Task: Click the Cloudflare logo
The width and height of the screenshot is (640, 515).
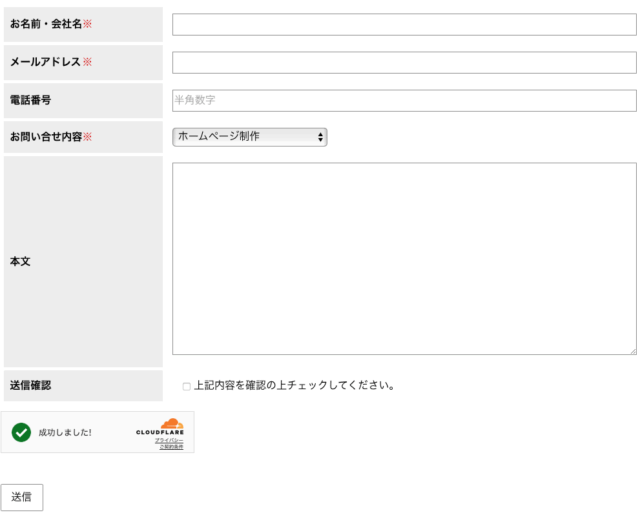Action: 160,428
